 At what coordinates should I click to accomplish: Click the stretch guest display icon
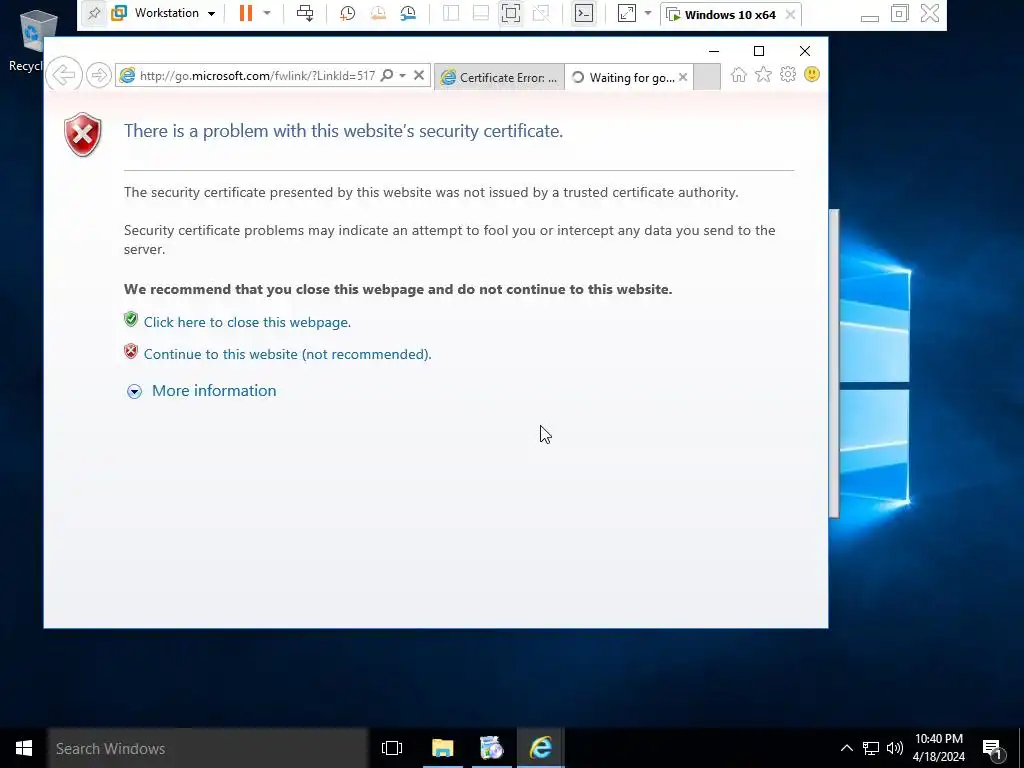(x=626, y=14)
